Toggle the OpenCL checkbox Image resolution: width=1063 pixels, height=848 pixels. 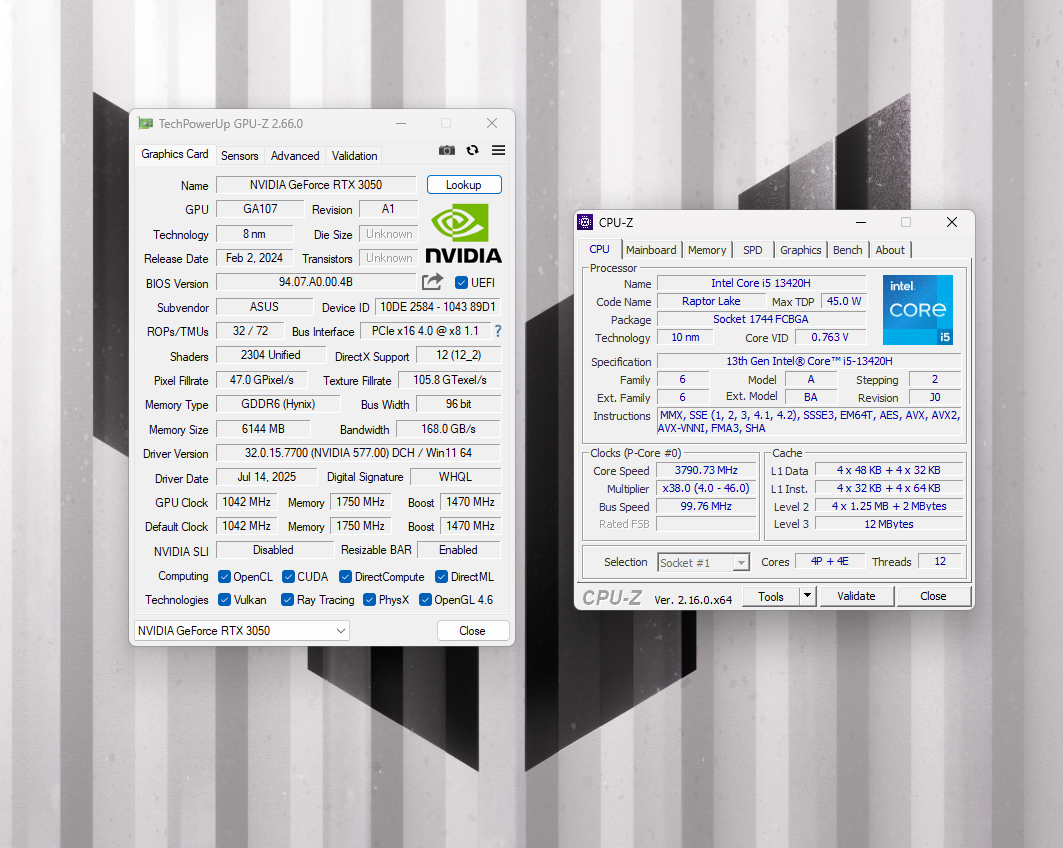[x=224, y=576]
